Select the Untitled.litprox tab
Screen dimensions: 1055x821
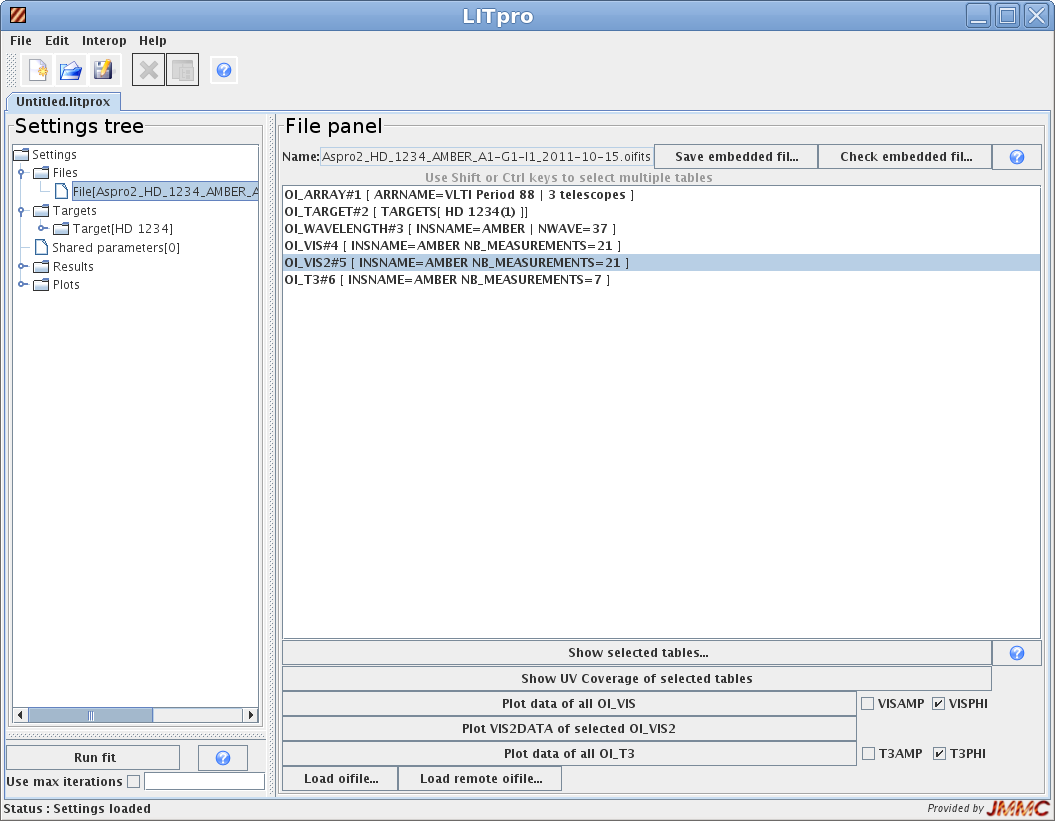63,102
